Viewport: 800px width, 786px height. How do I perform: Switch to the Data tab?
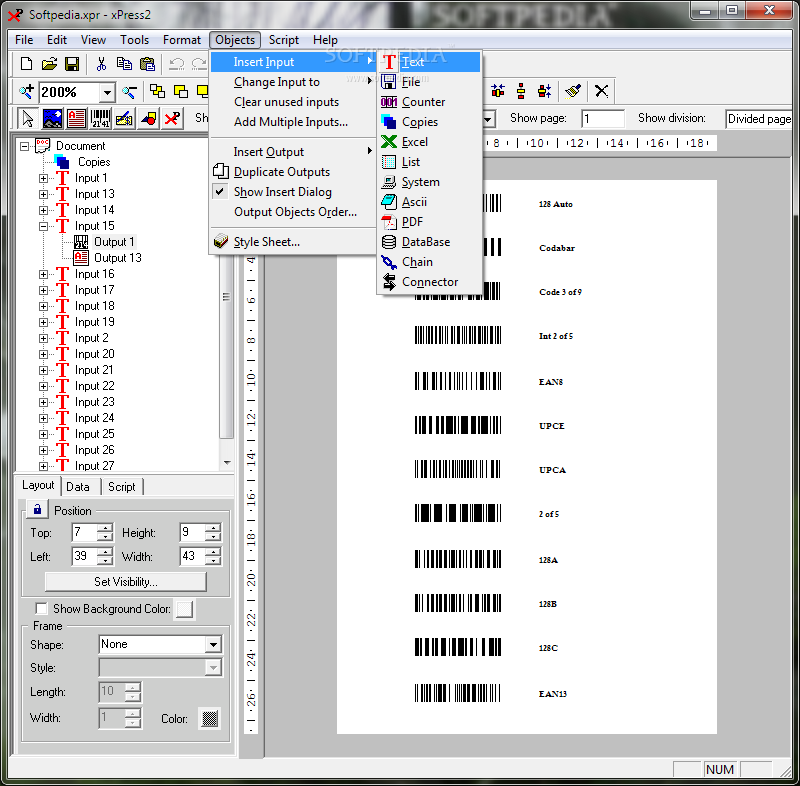tap(78, 487)
